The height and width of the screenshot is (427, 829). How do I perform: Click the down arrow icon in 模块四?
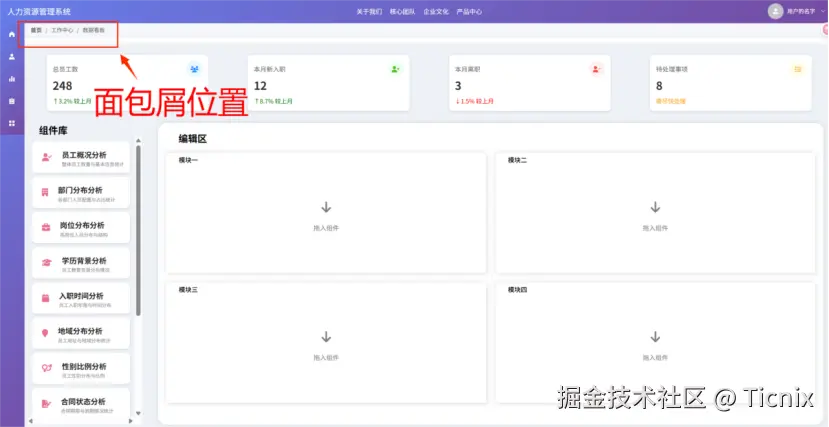[655, 337]
